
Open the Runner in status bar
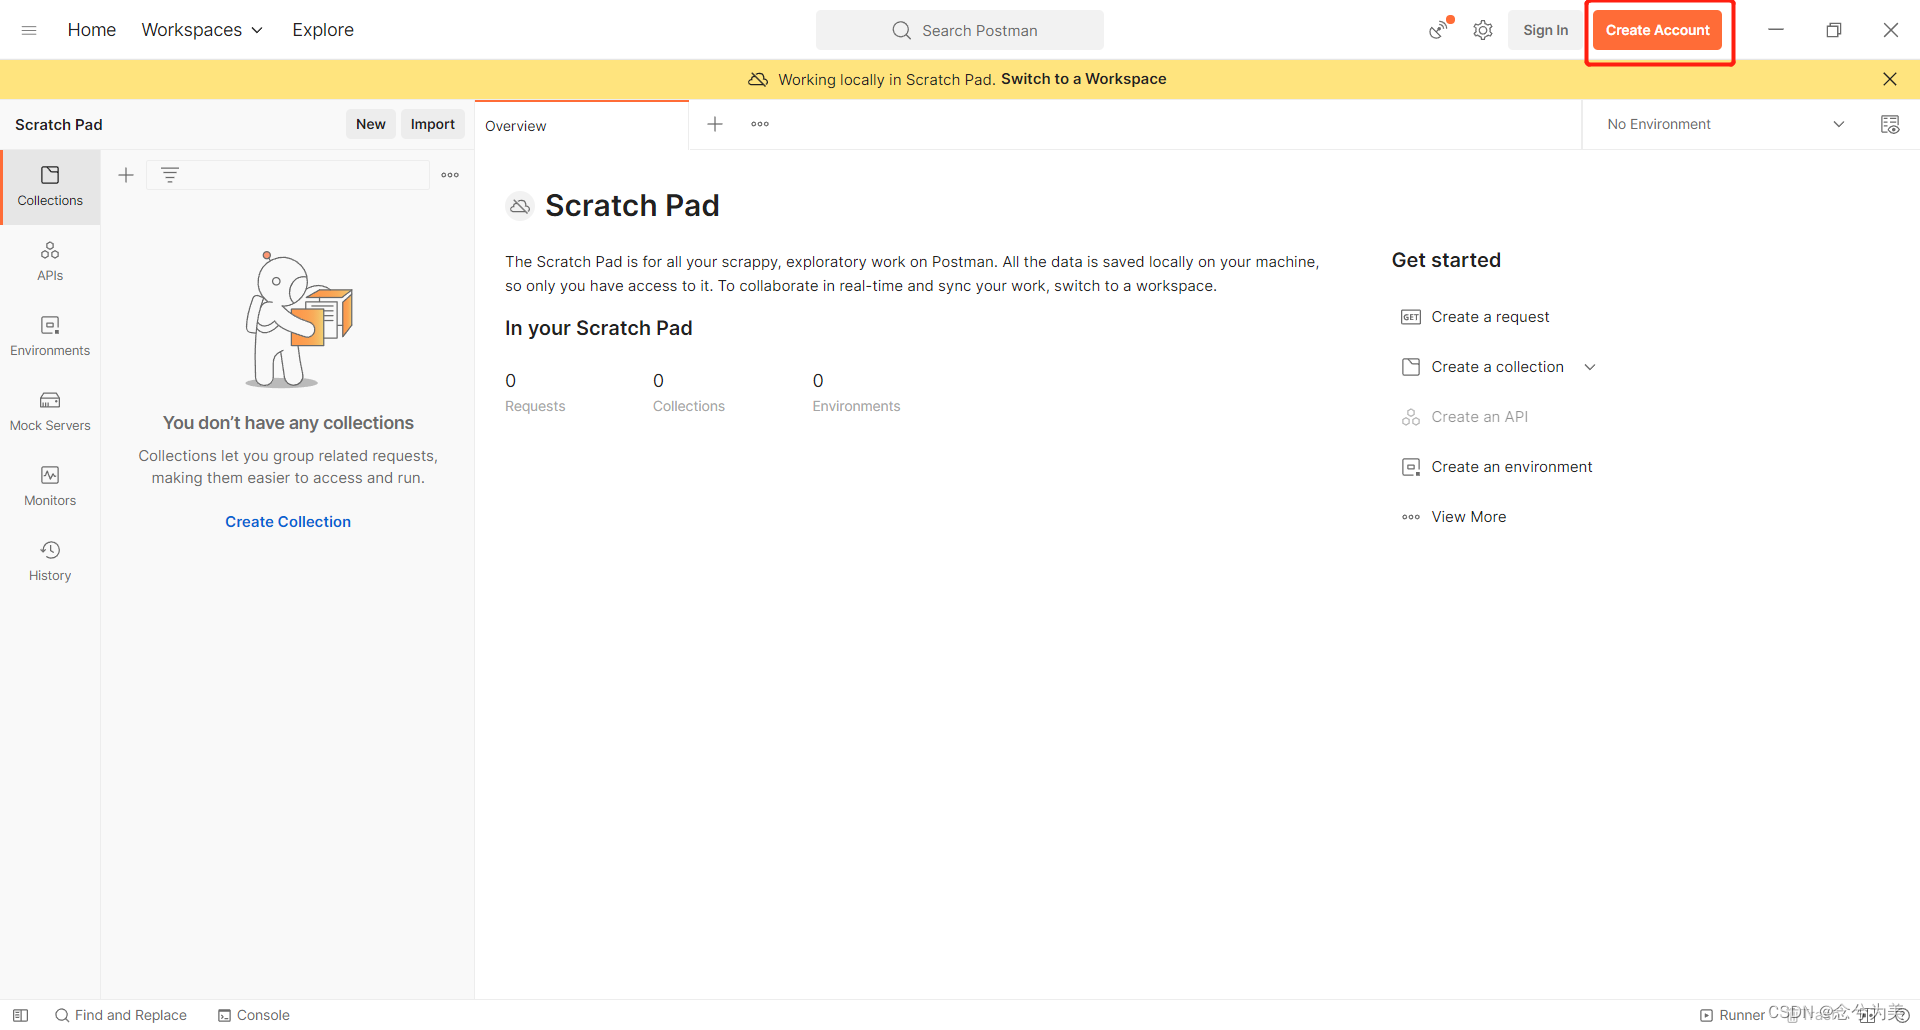(x=1732, y=1015)
